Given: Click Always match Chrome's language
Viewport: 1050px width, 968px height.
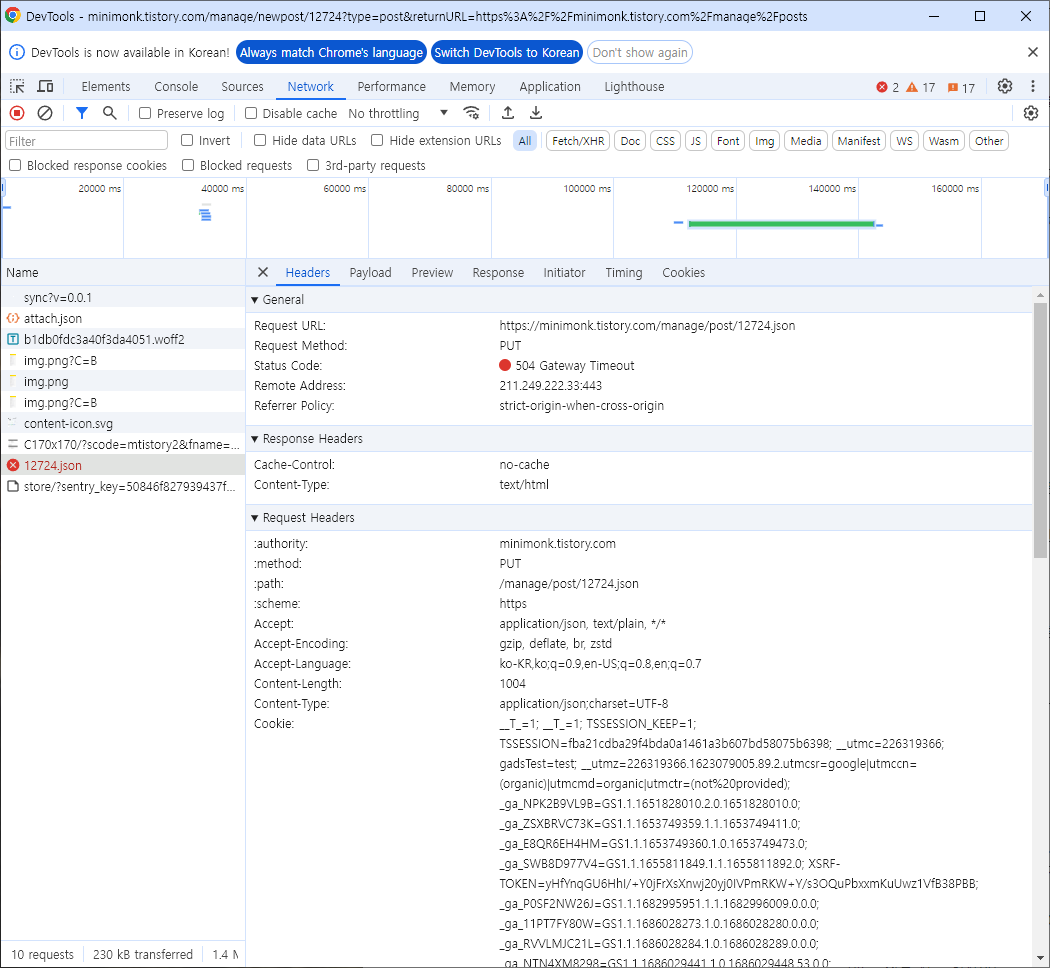Looking at the screenshot, I should click(x=331, y=52).
